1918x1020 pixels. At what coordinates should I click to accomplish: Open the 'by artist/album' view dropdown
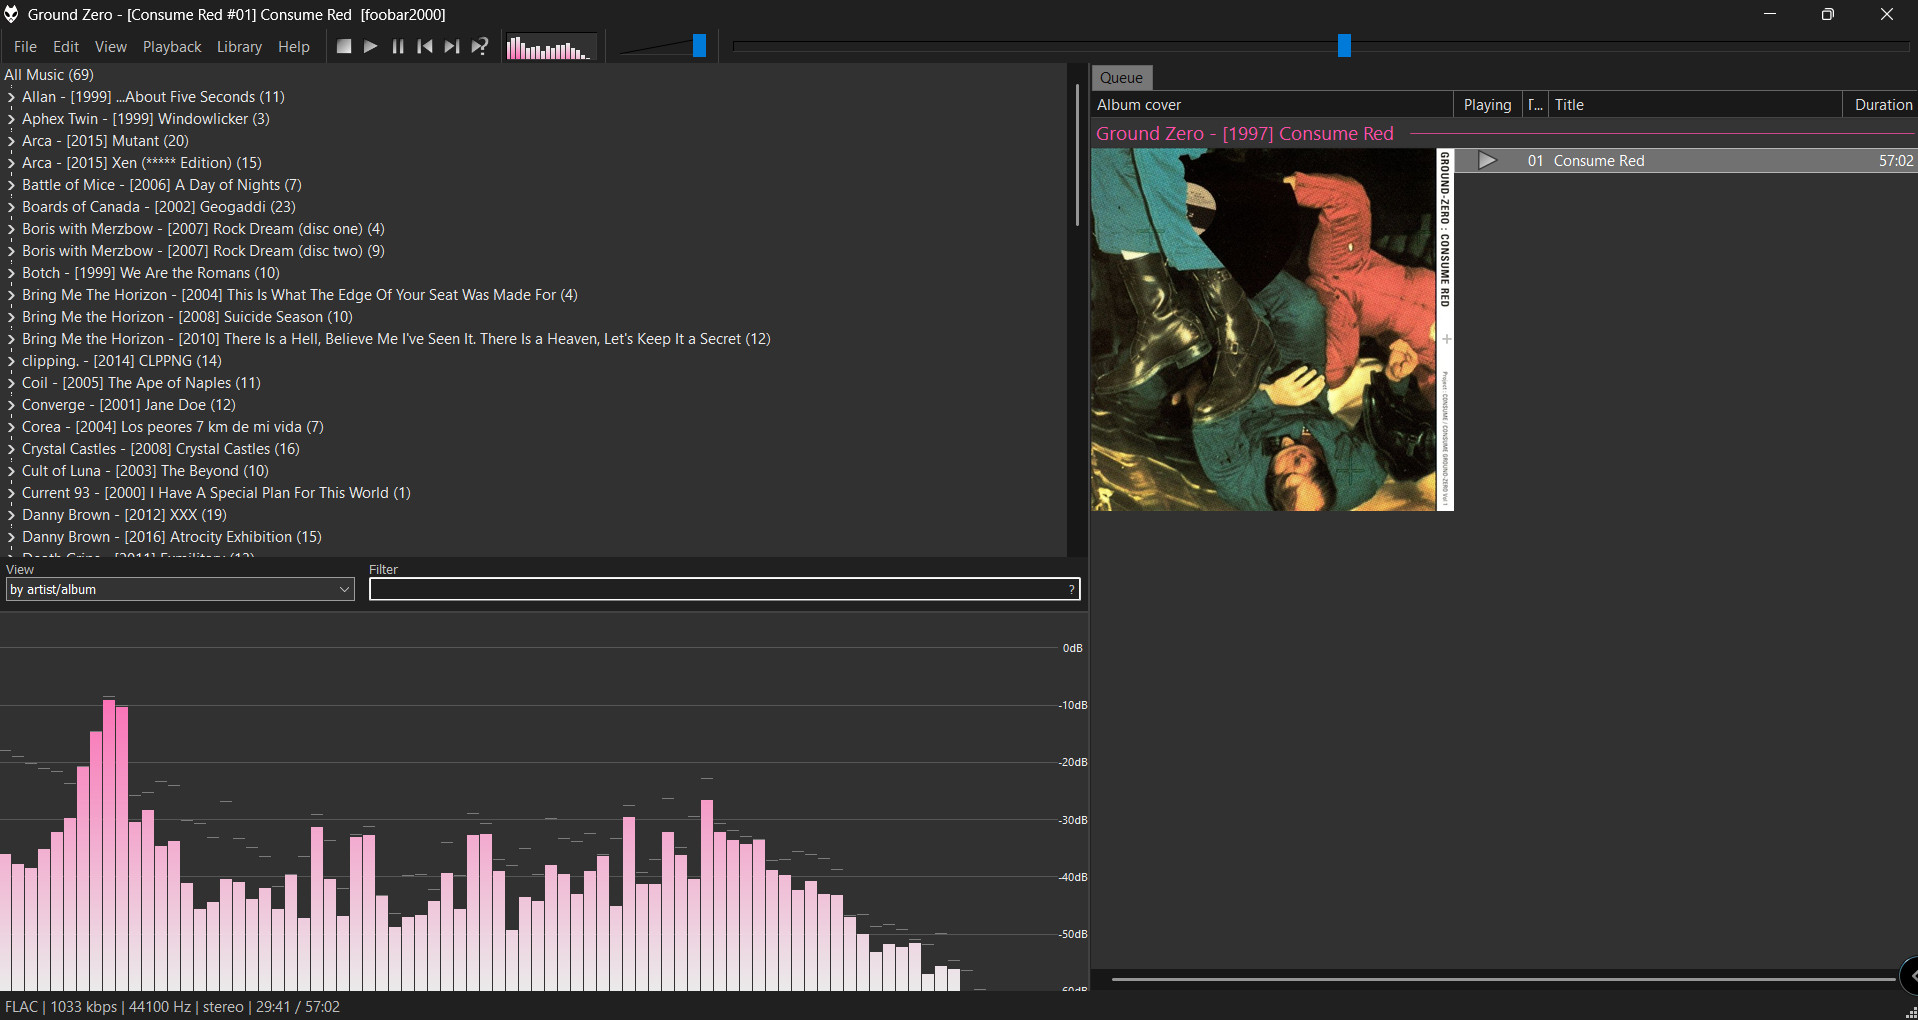click(180, 589)
